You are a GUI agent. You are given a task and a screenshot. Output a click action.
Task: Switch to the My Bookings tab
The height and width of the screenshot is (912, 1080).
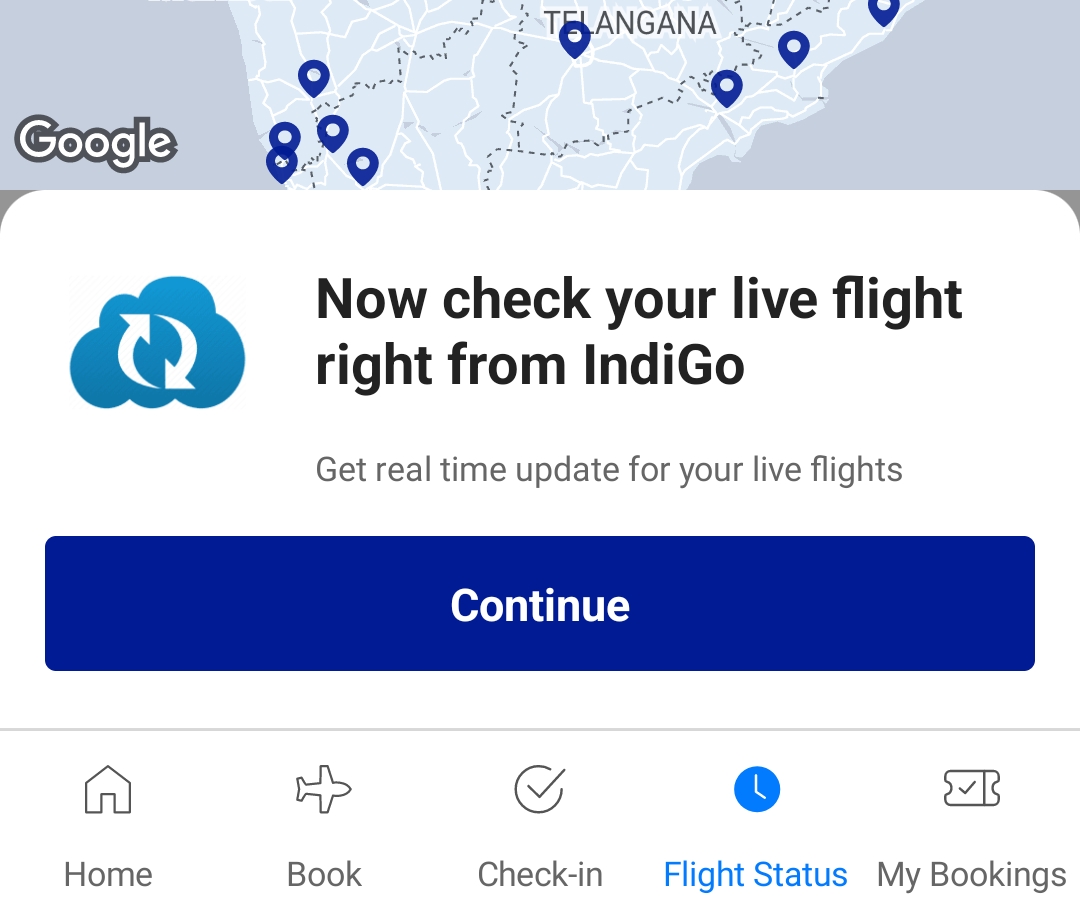pyautogui.click(x=971, y=874)
